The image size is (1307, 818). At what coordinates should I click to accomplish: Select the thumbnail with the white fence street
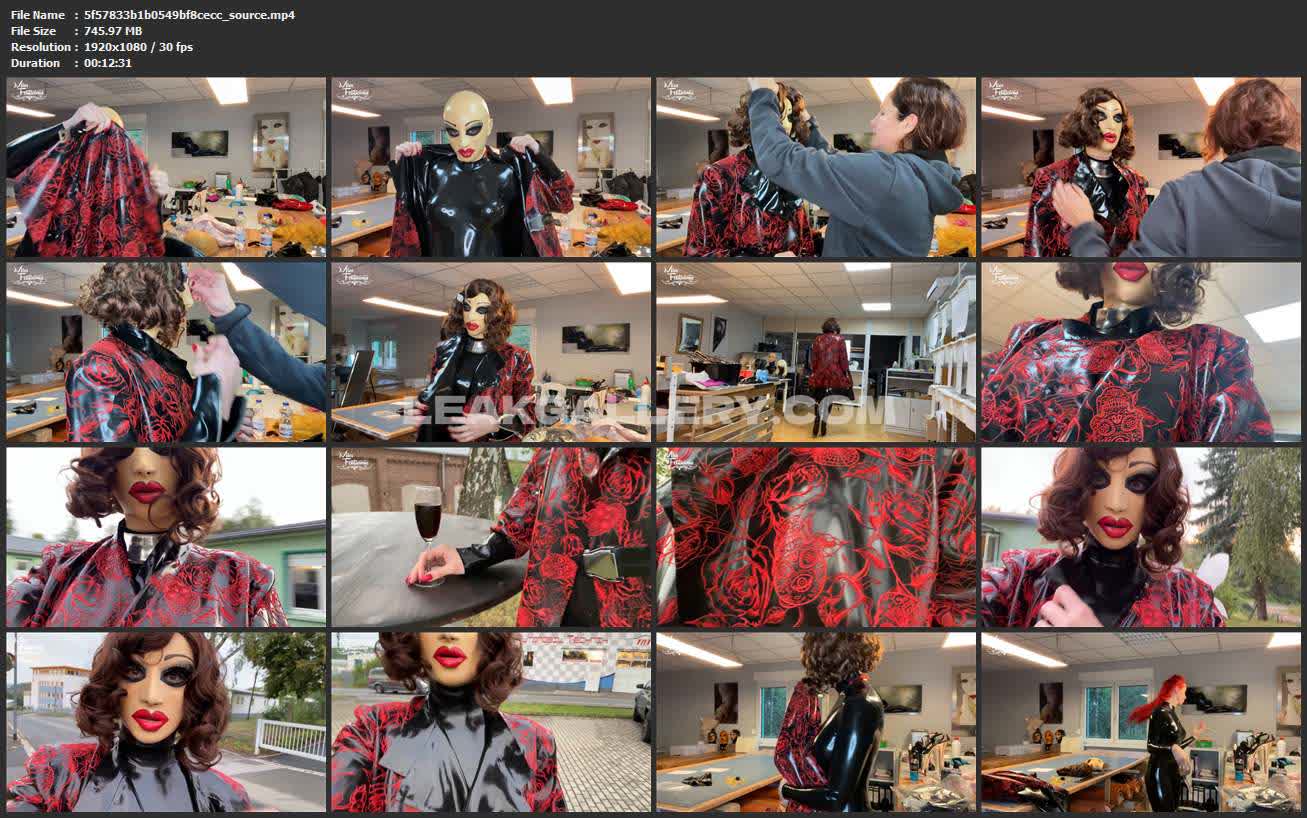166,721
